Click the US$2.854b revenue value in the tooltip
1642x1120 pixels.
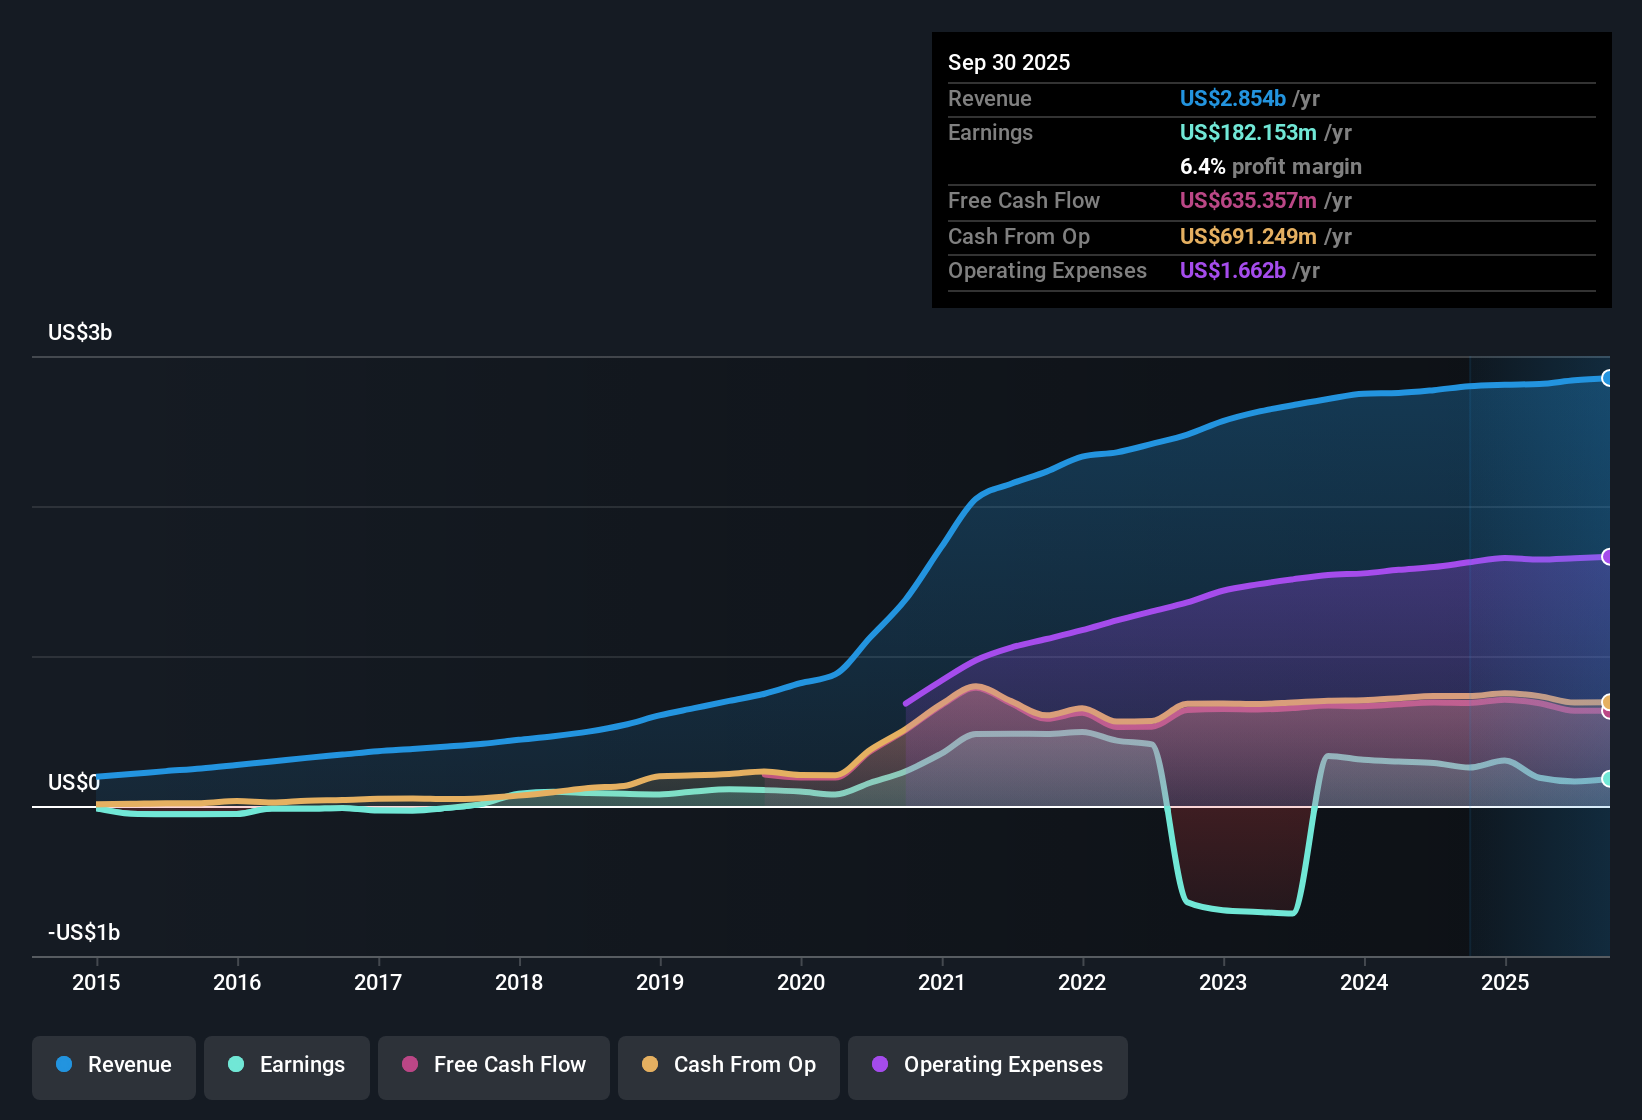pos(1231,98)
